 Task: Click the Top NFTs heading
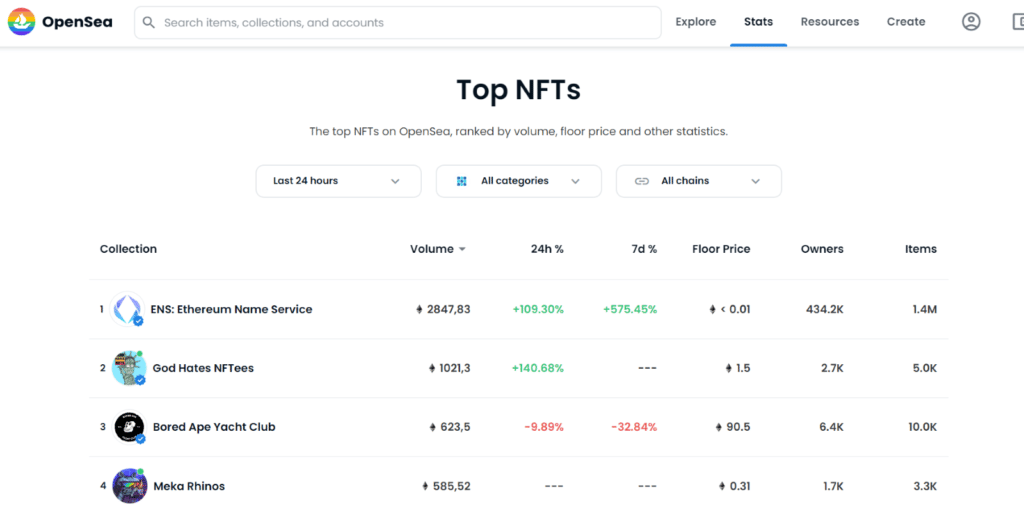click(519, 89)
